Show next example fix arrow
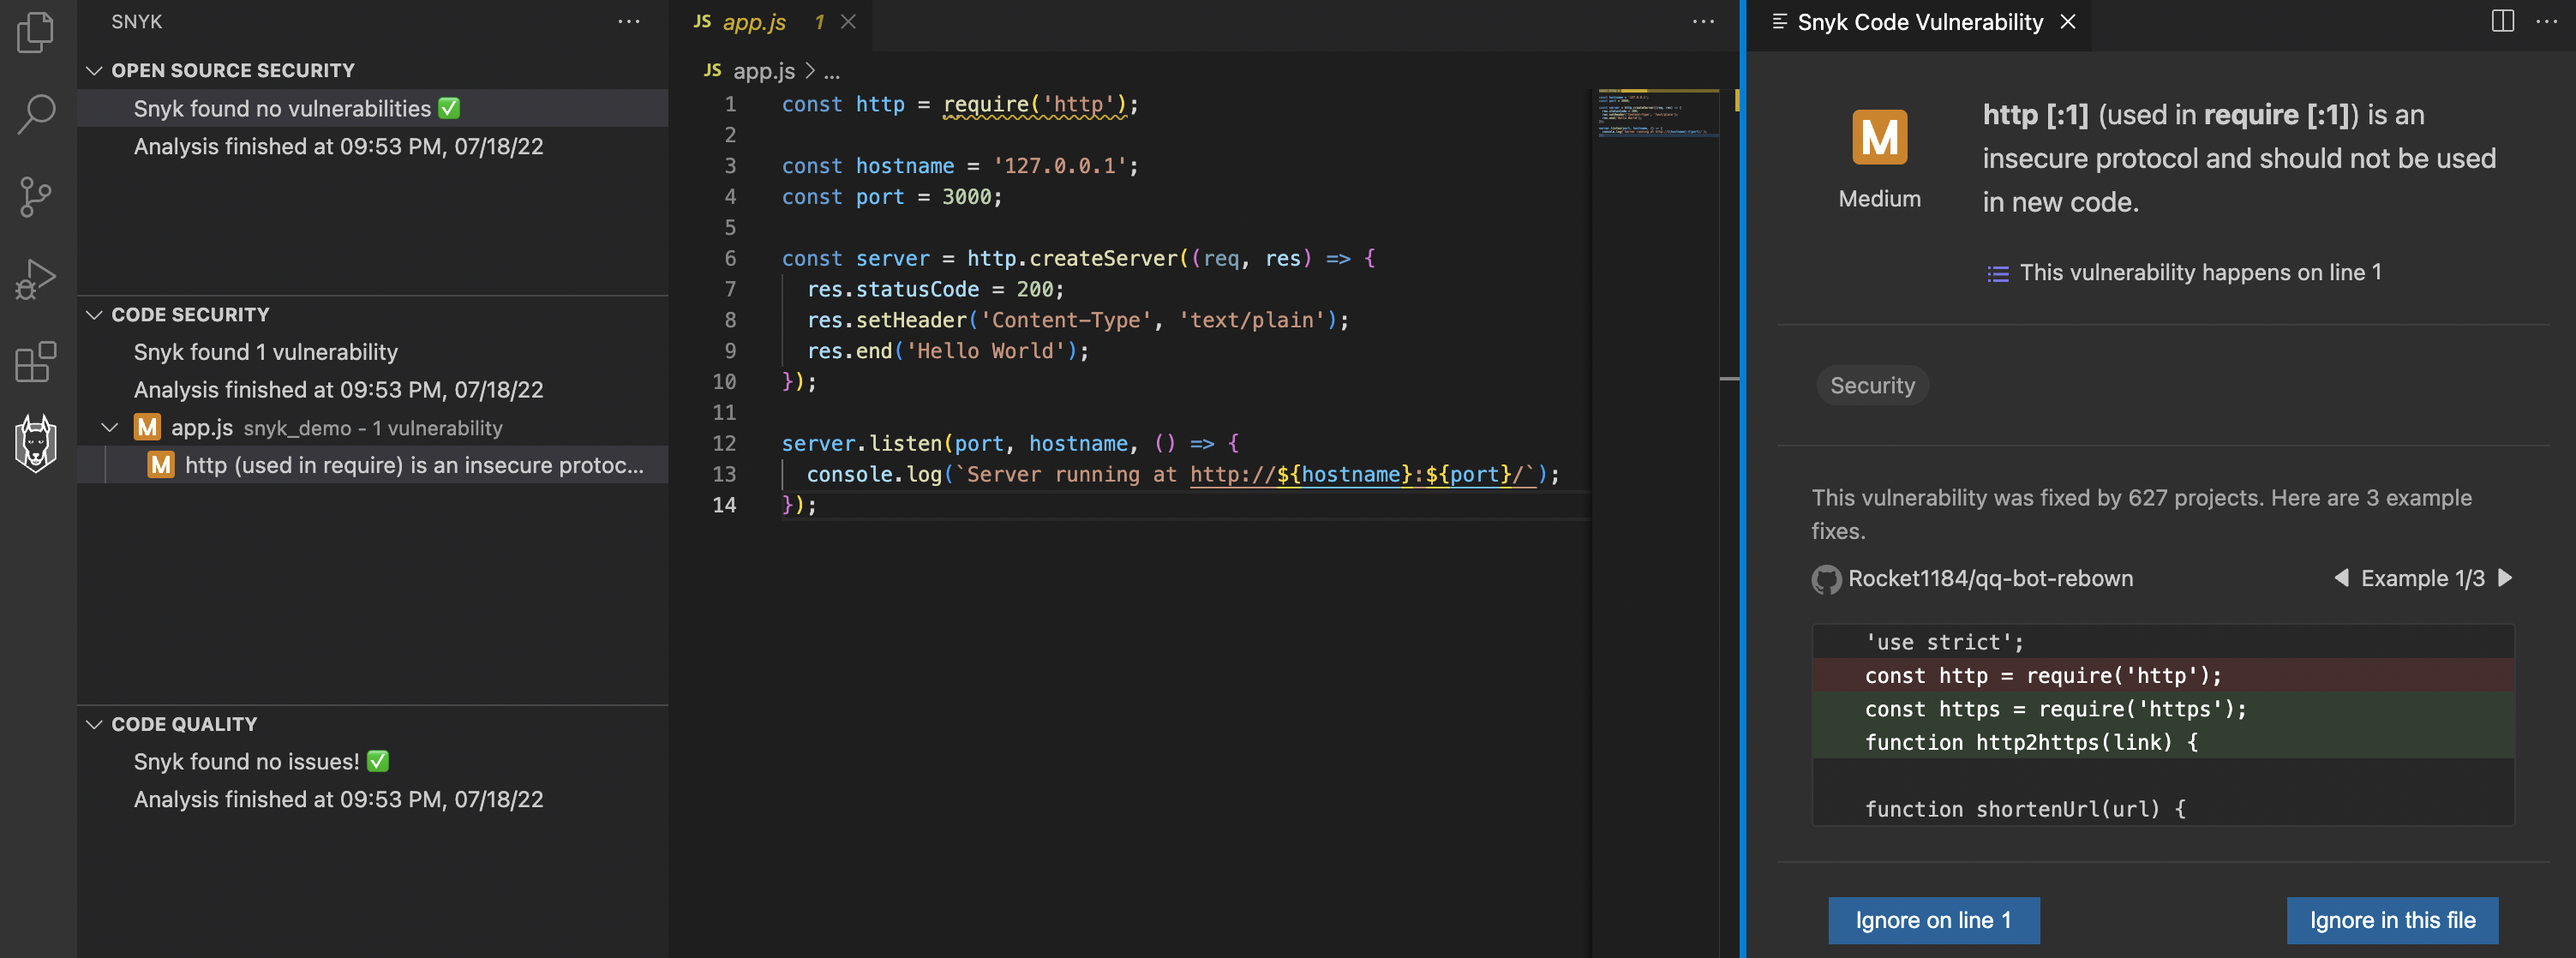 (x=2505, y=578)
